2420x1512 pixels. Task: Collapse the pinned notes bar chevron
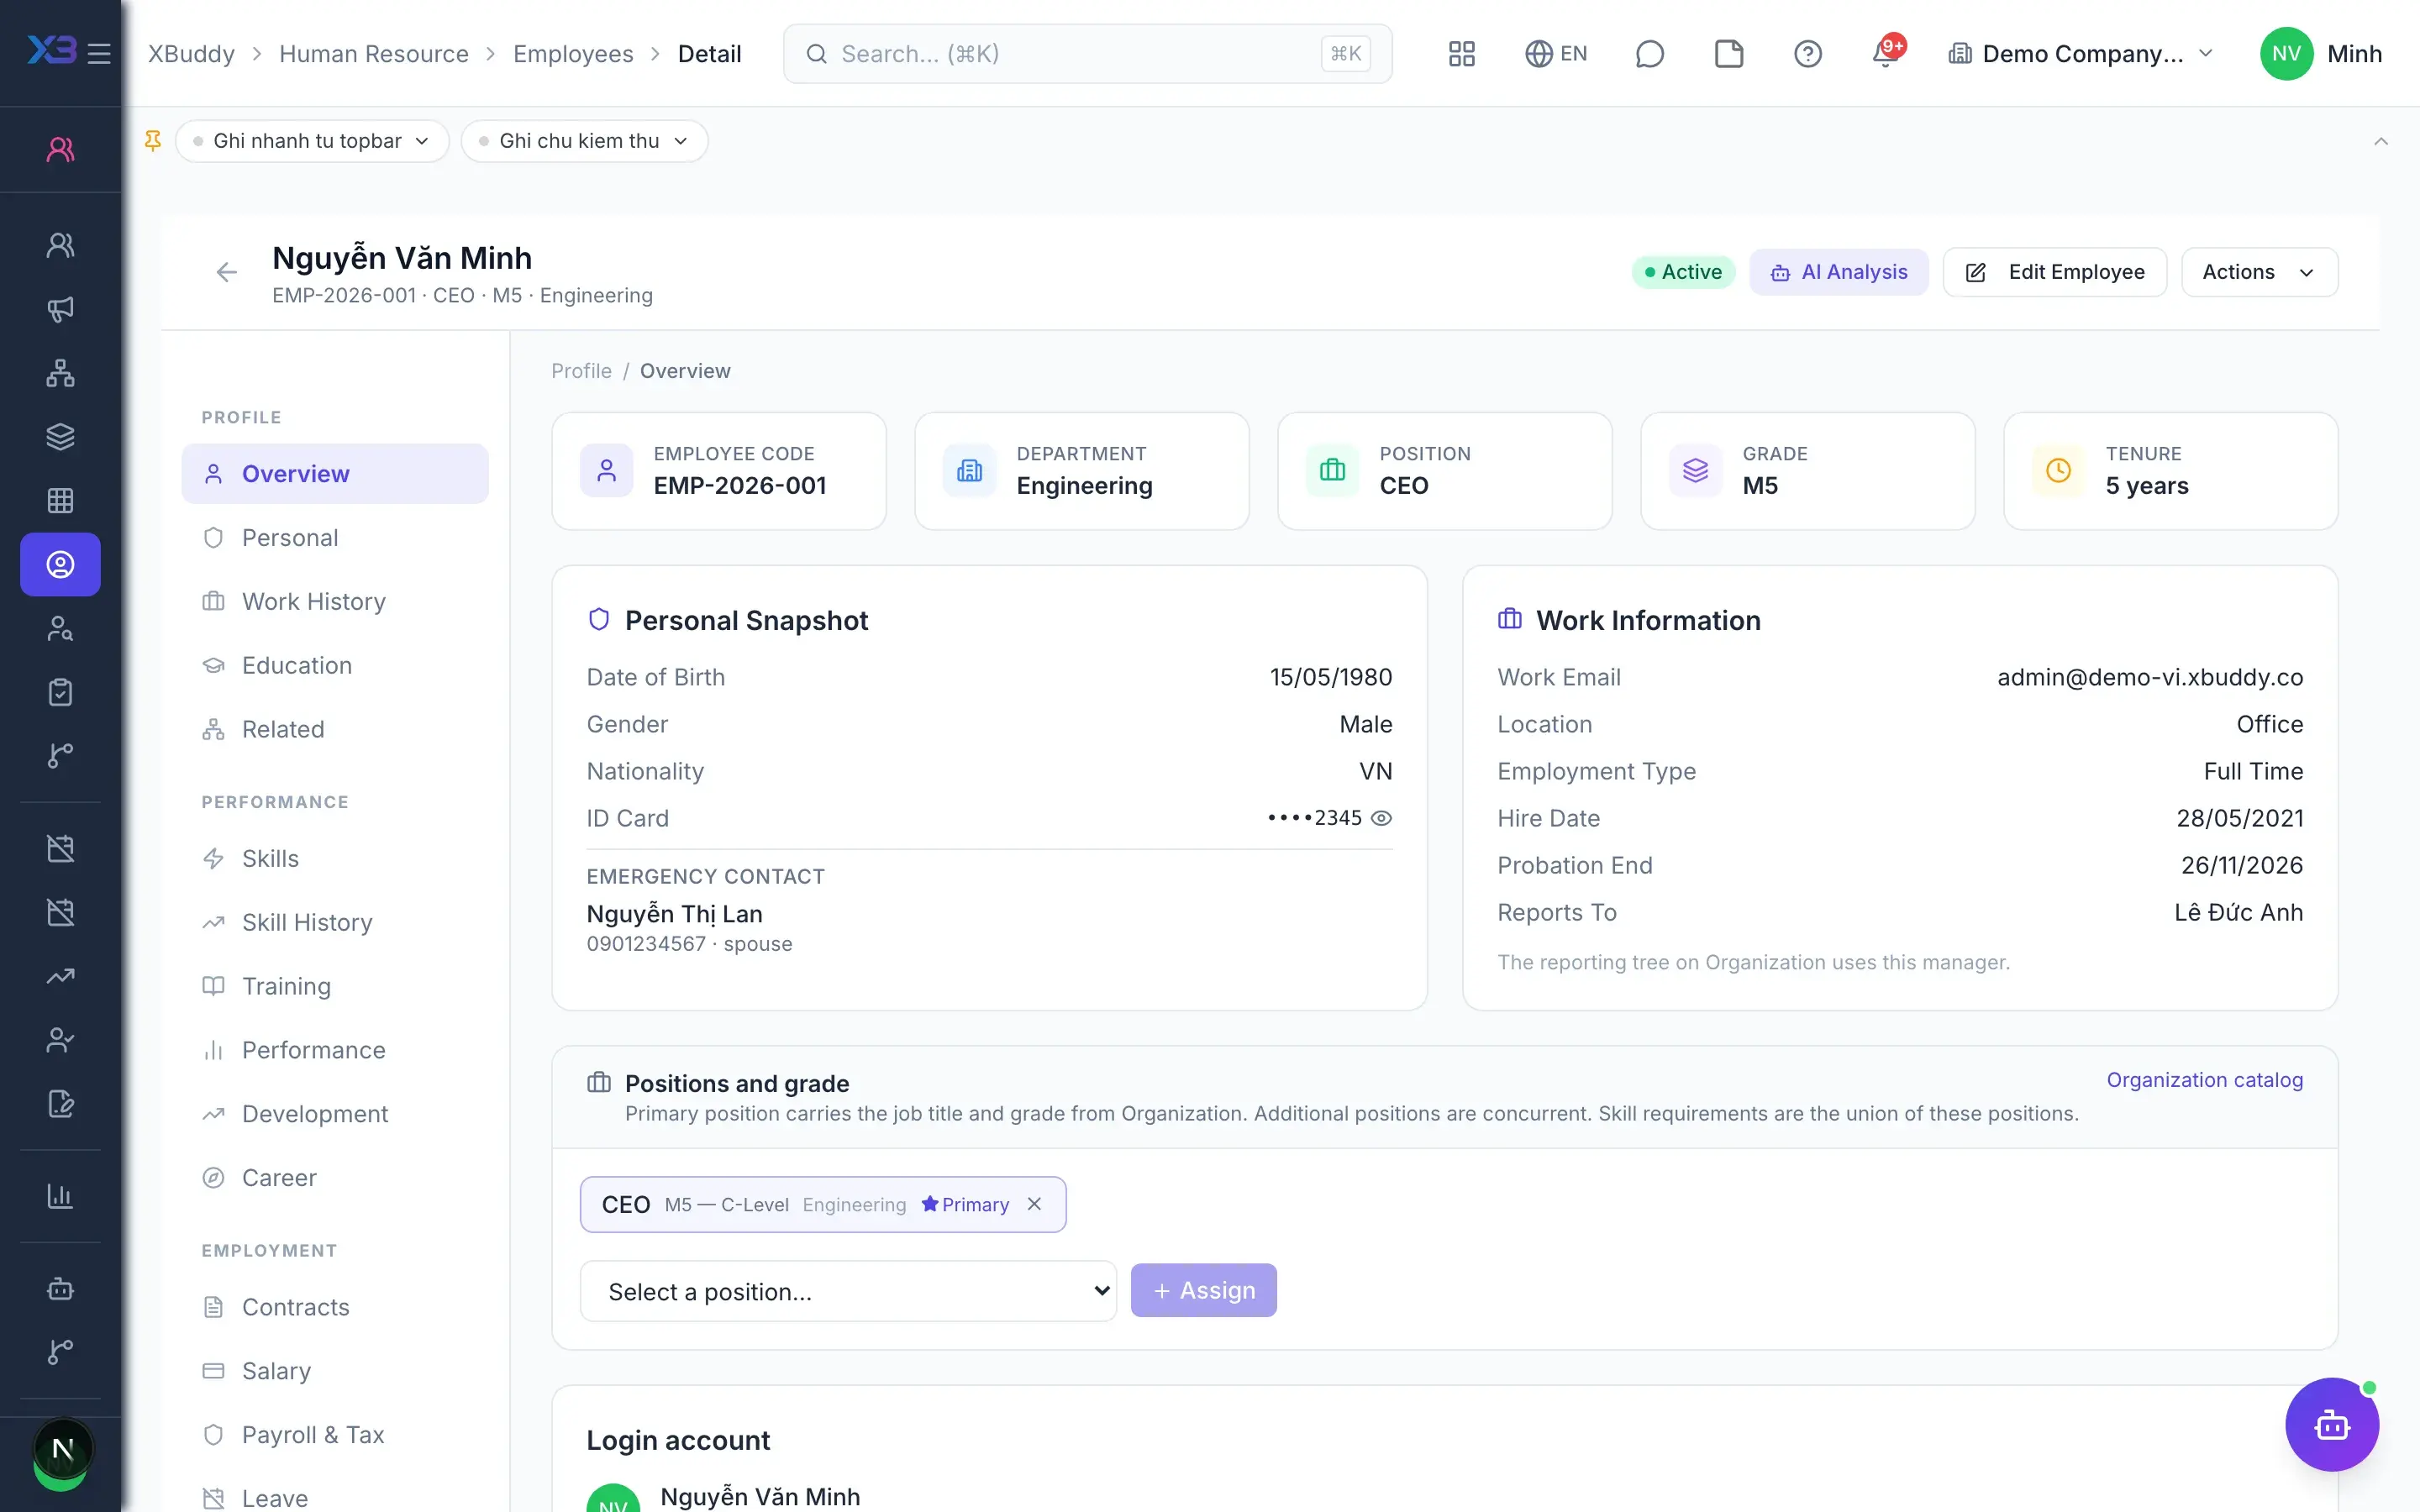pyautogui.click(x=2381, y=141)
